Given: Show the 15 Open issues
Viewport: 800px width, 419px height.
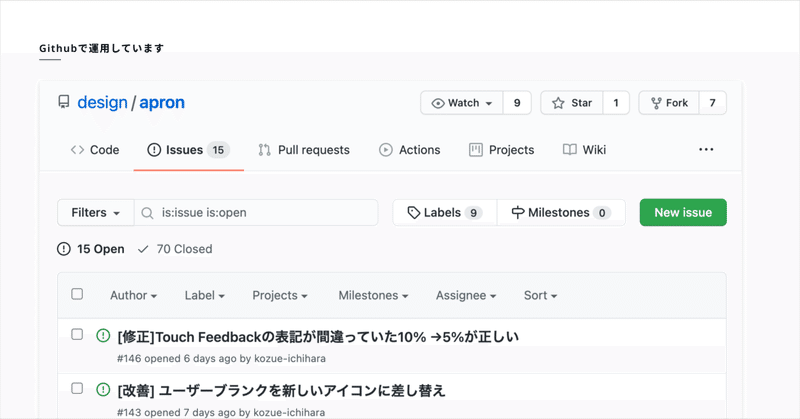Looking at the screenshot, I should [x=91, y=249].
